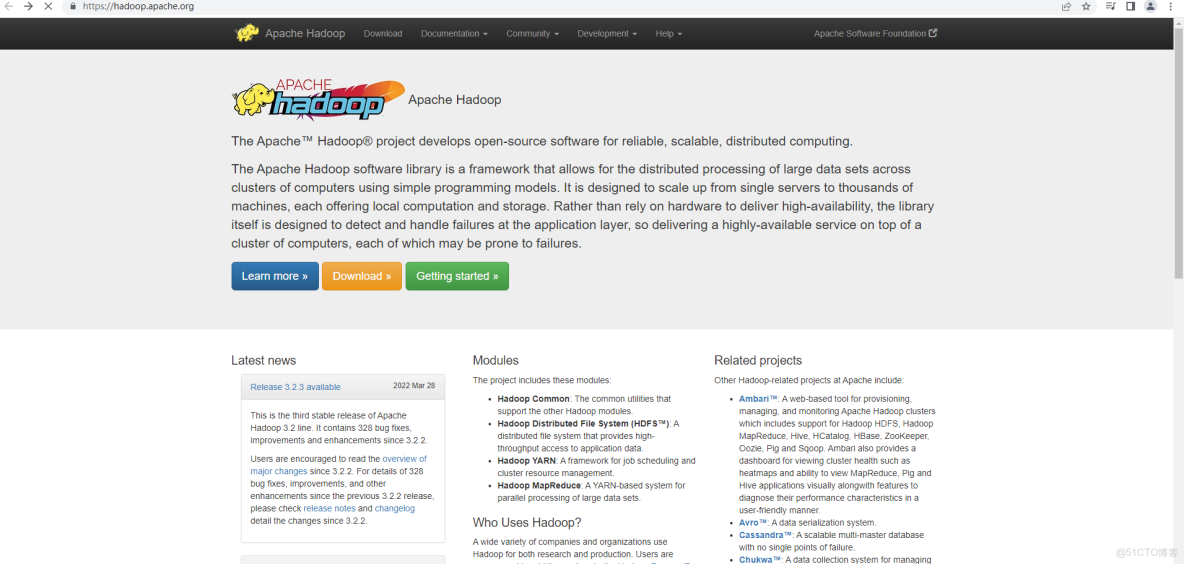The image size is (1184, 564).
Task: Open the Download navbar item
Action: tap(383, 33)
